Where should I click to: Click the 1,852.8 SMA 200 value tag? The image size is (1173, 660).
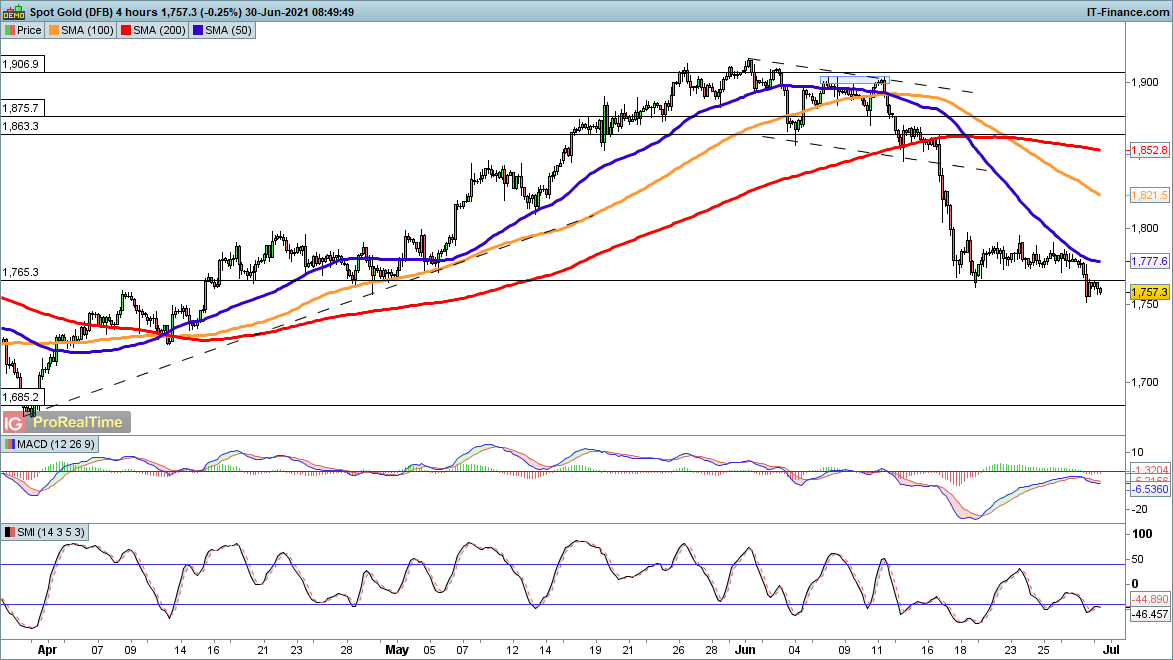[x=1148, y=150]
